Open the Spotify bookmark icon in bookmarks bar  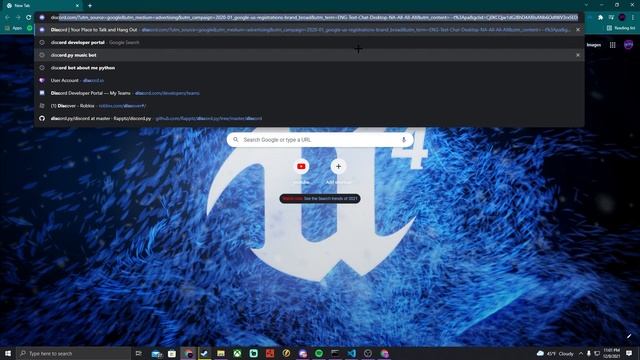point(30,28)
